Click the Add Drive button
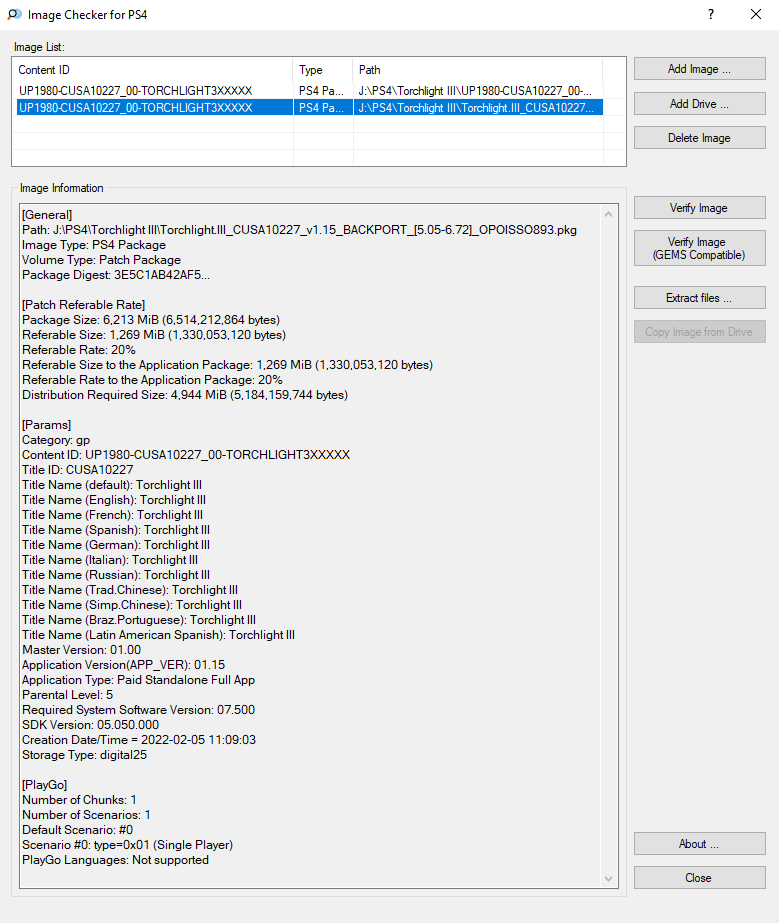This screenshot has height=923, width=779. pos(700,104)
